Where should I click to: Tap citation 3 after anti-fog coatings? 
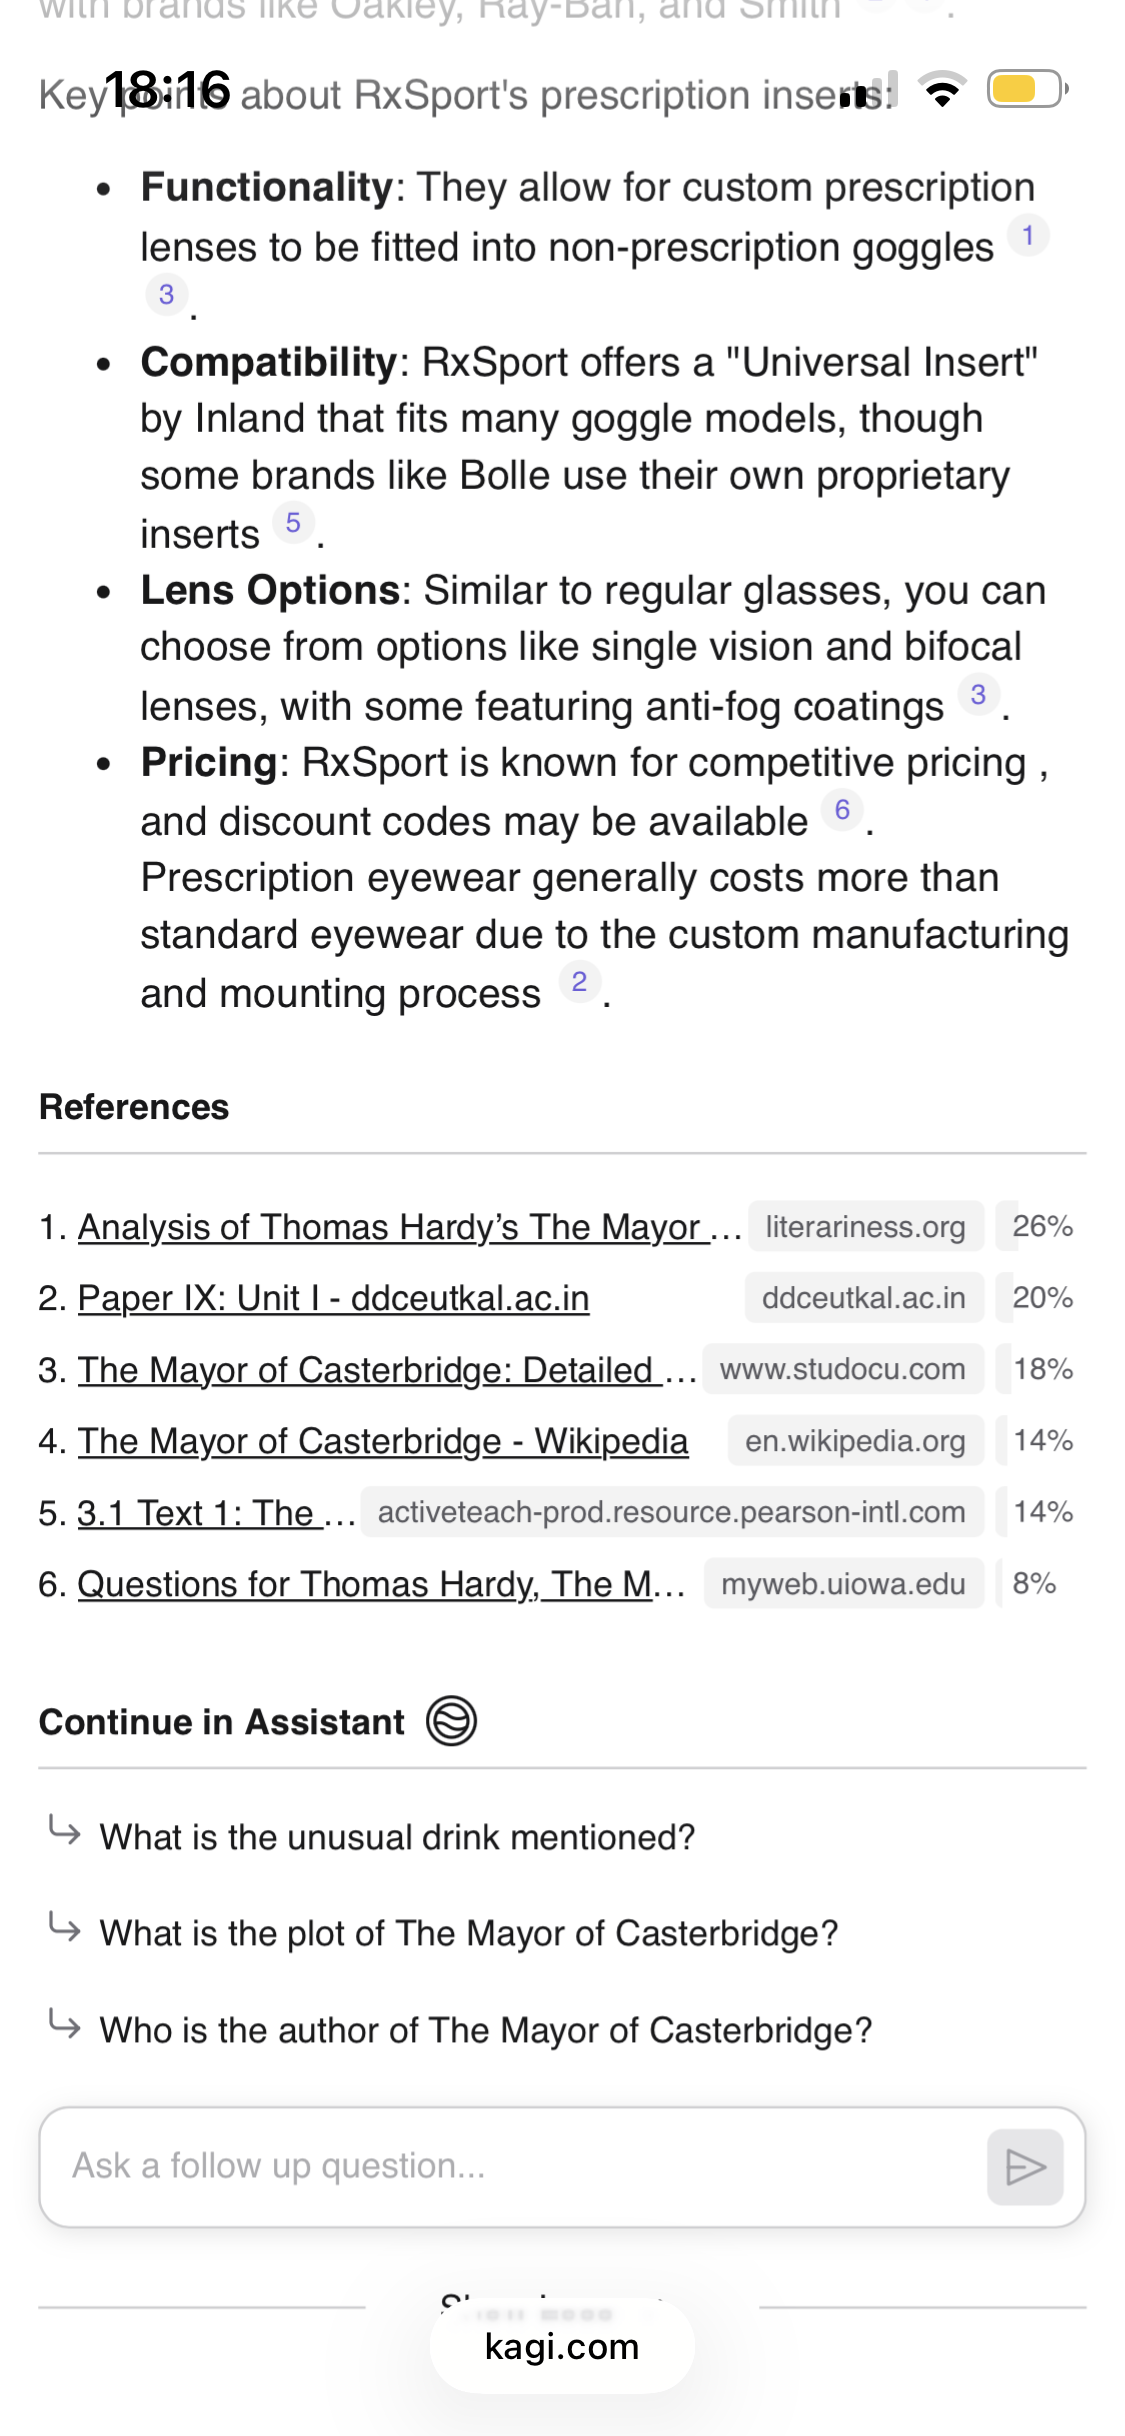click(978, 695)
